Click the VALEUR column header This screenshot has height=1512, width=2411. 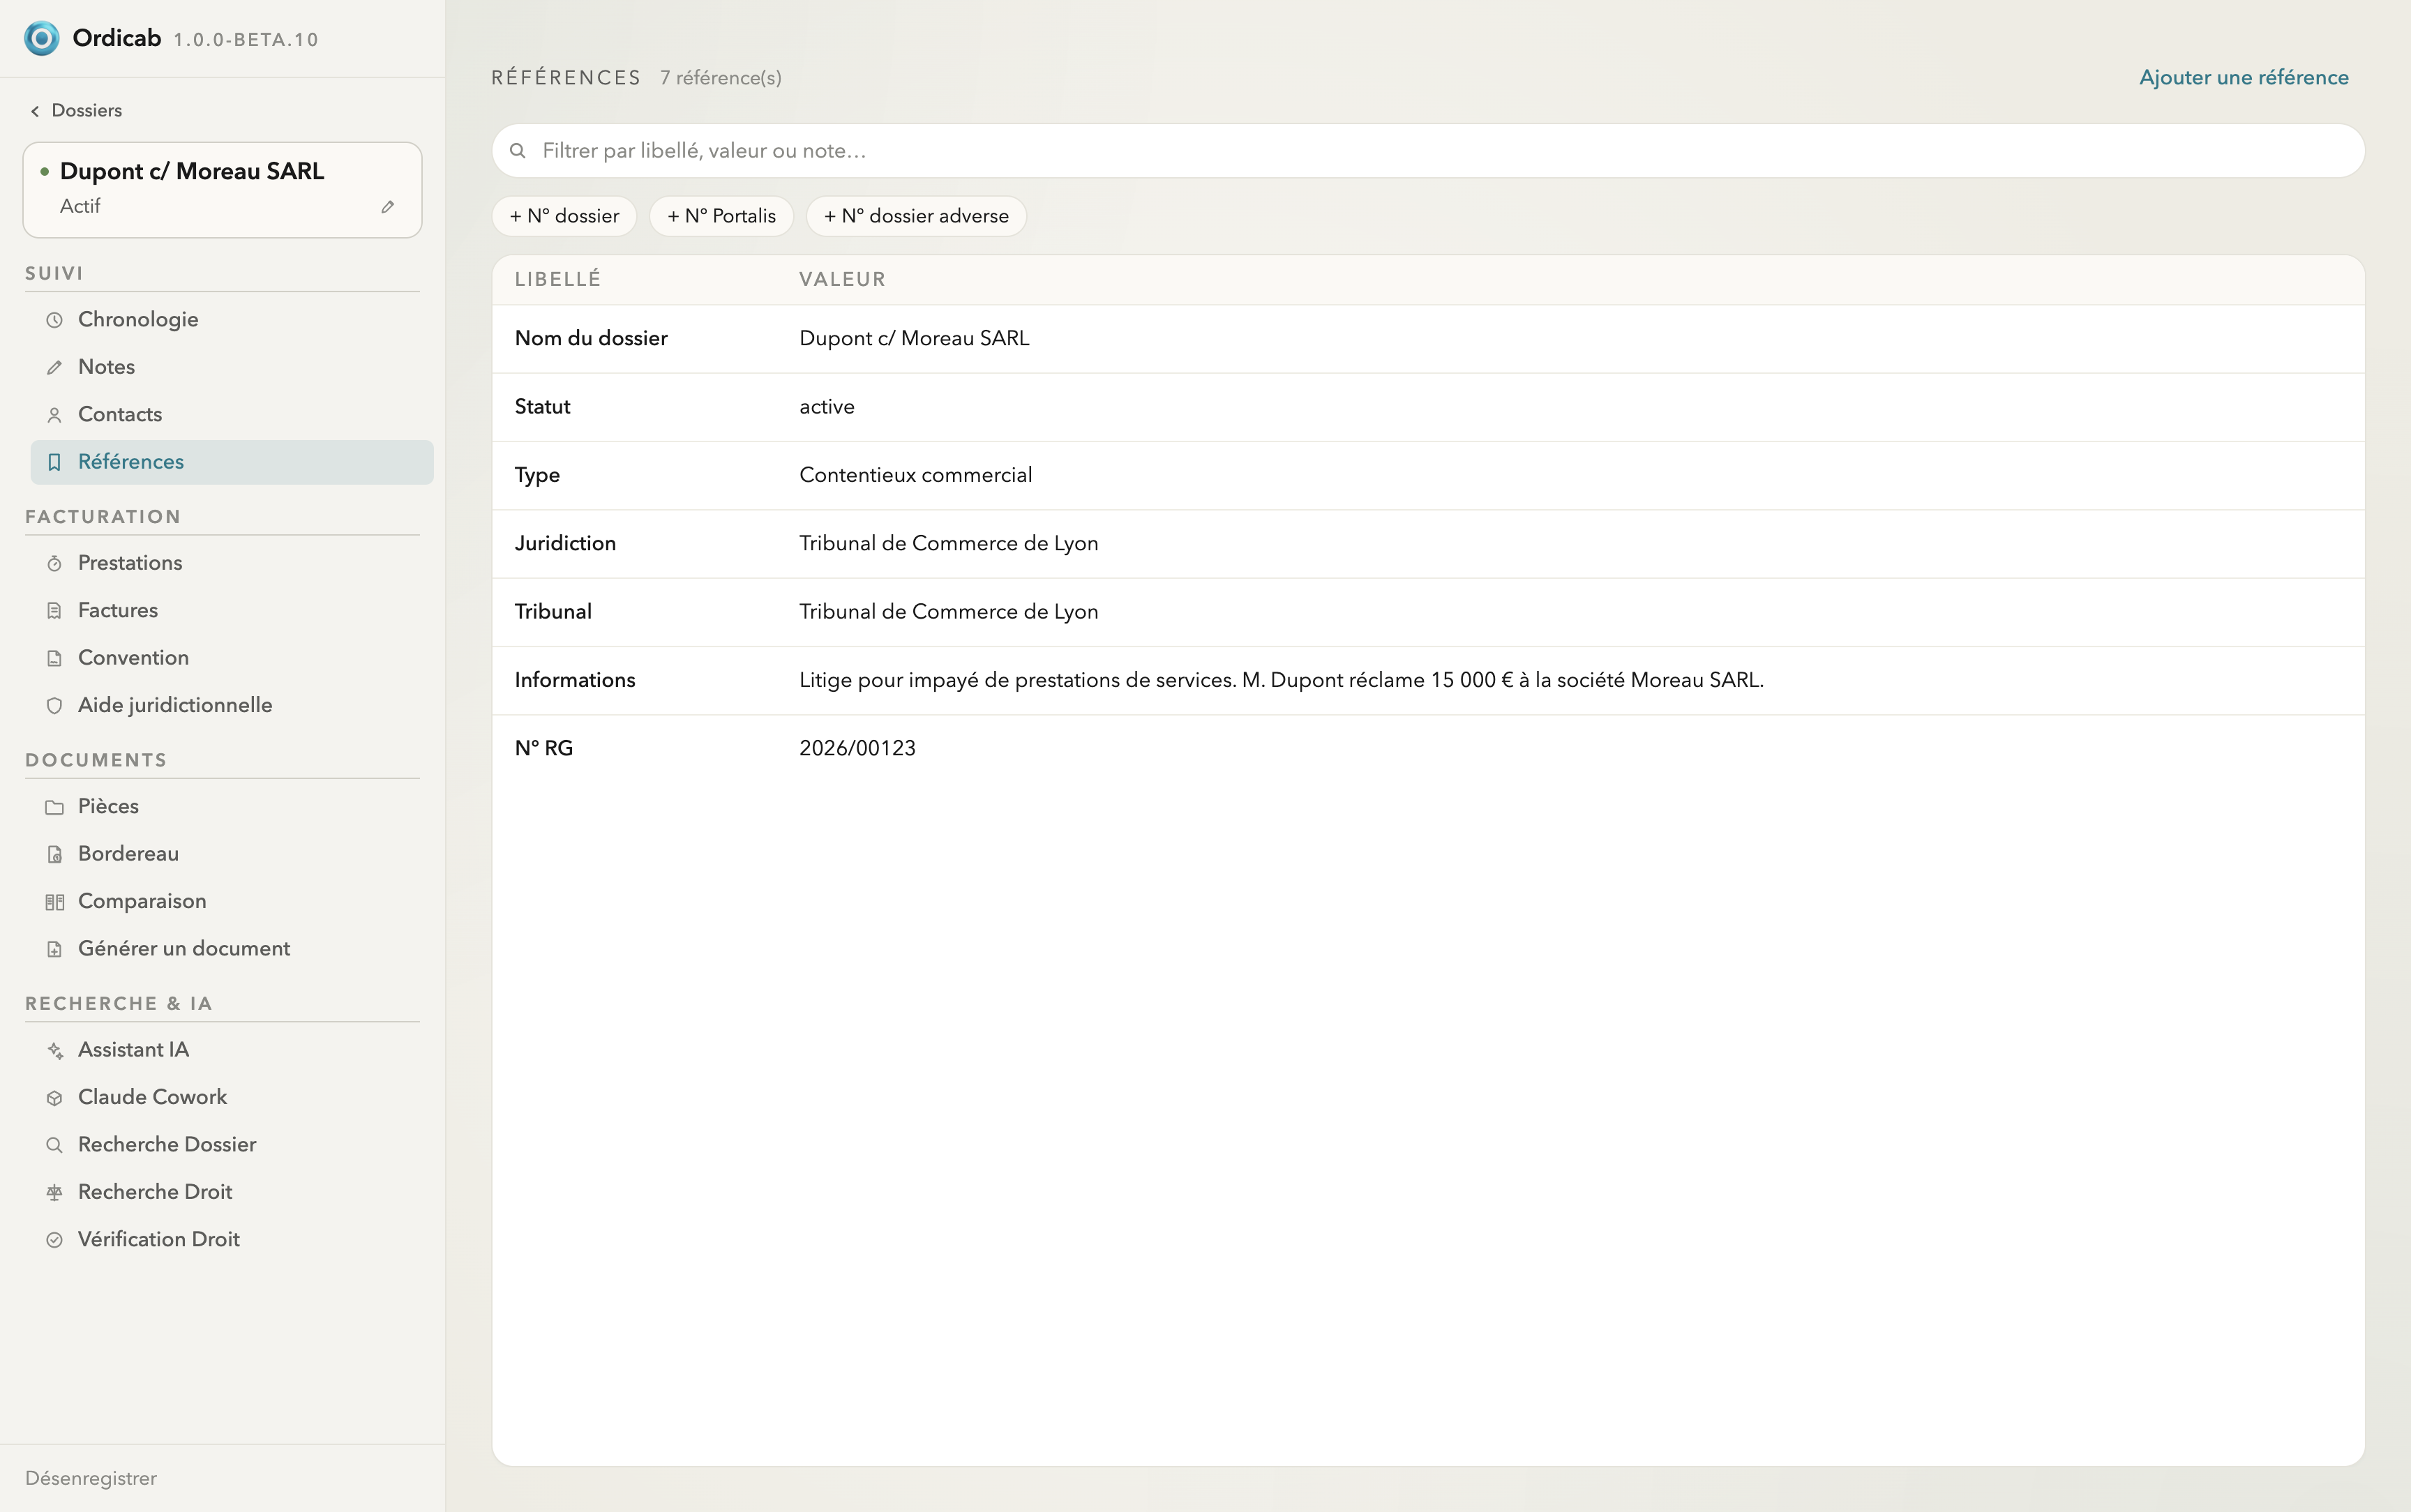coord(842,280)
